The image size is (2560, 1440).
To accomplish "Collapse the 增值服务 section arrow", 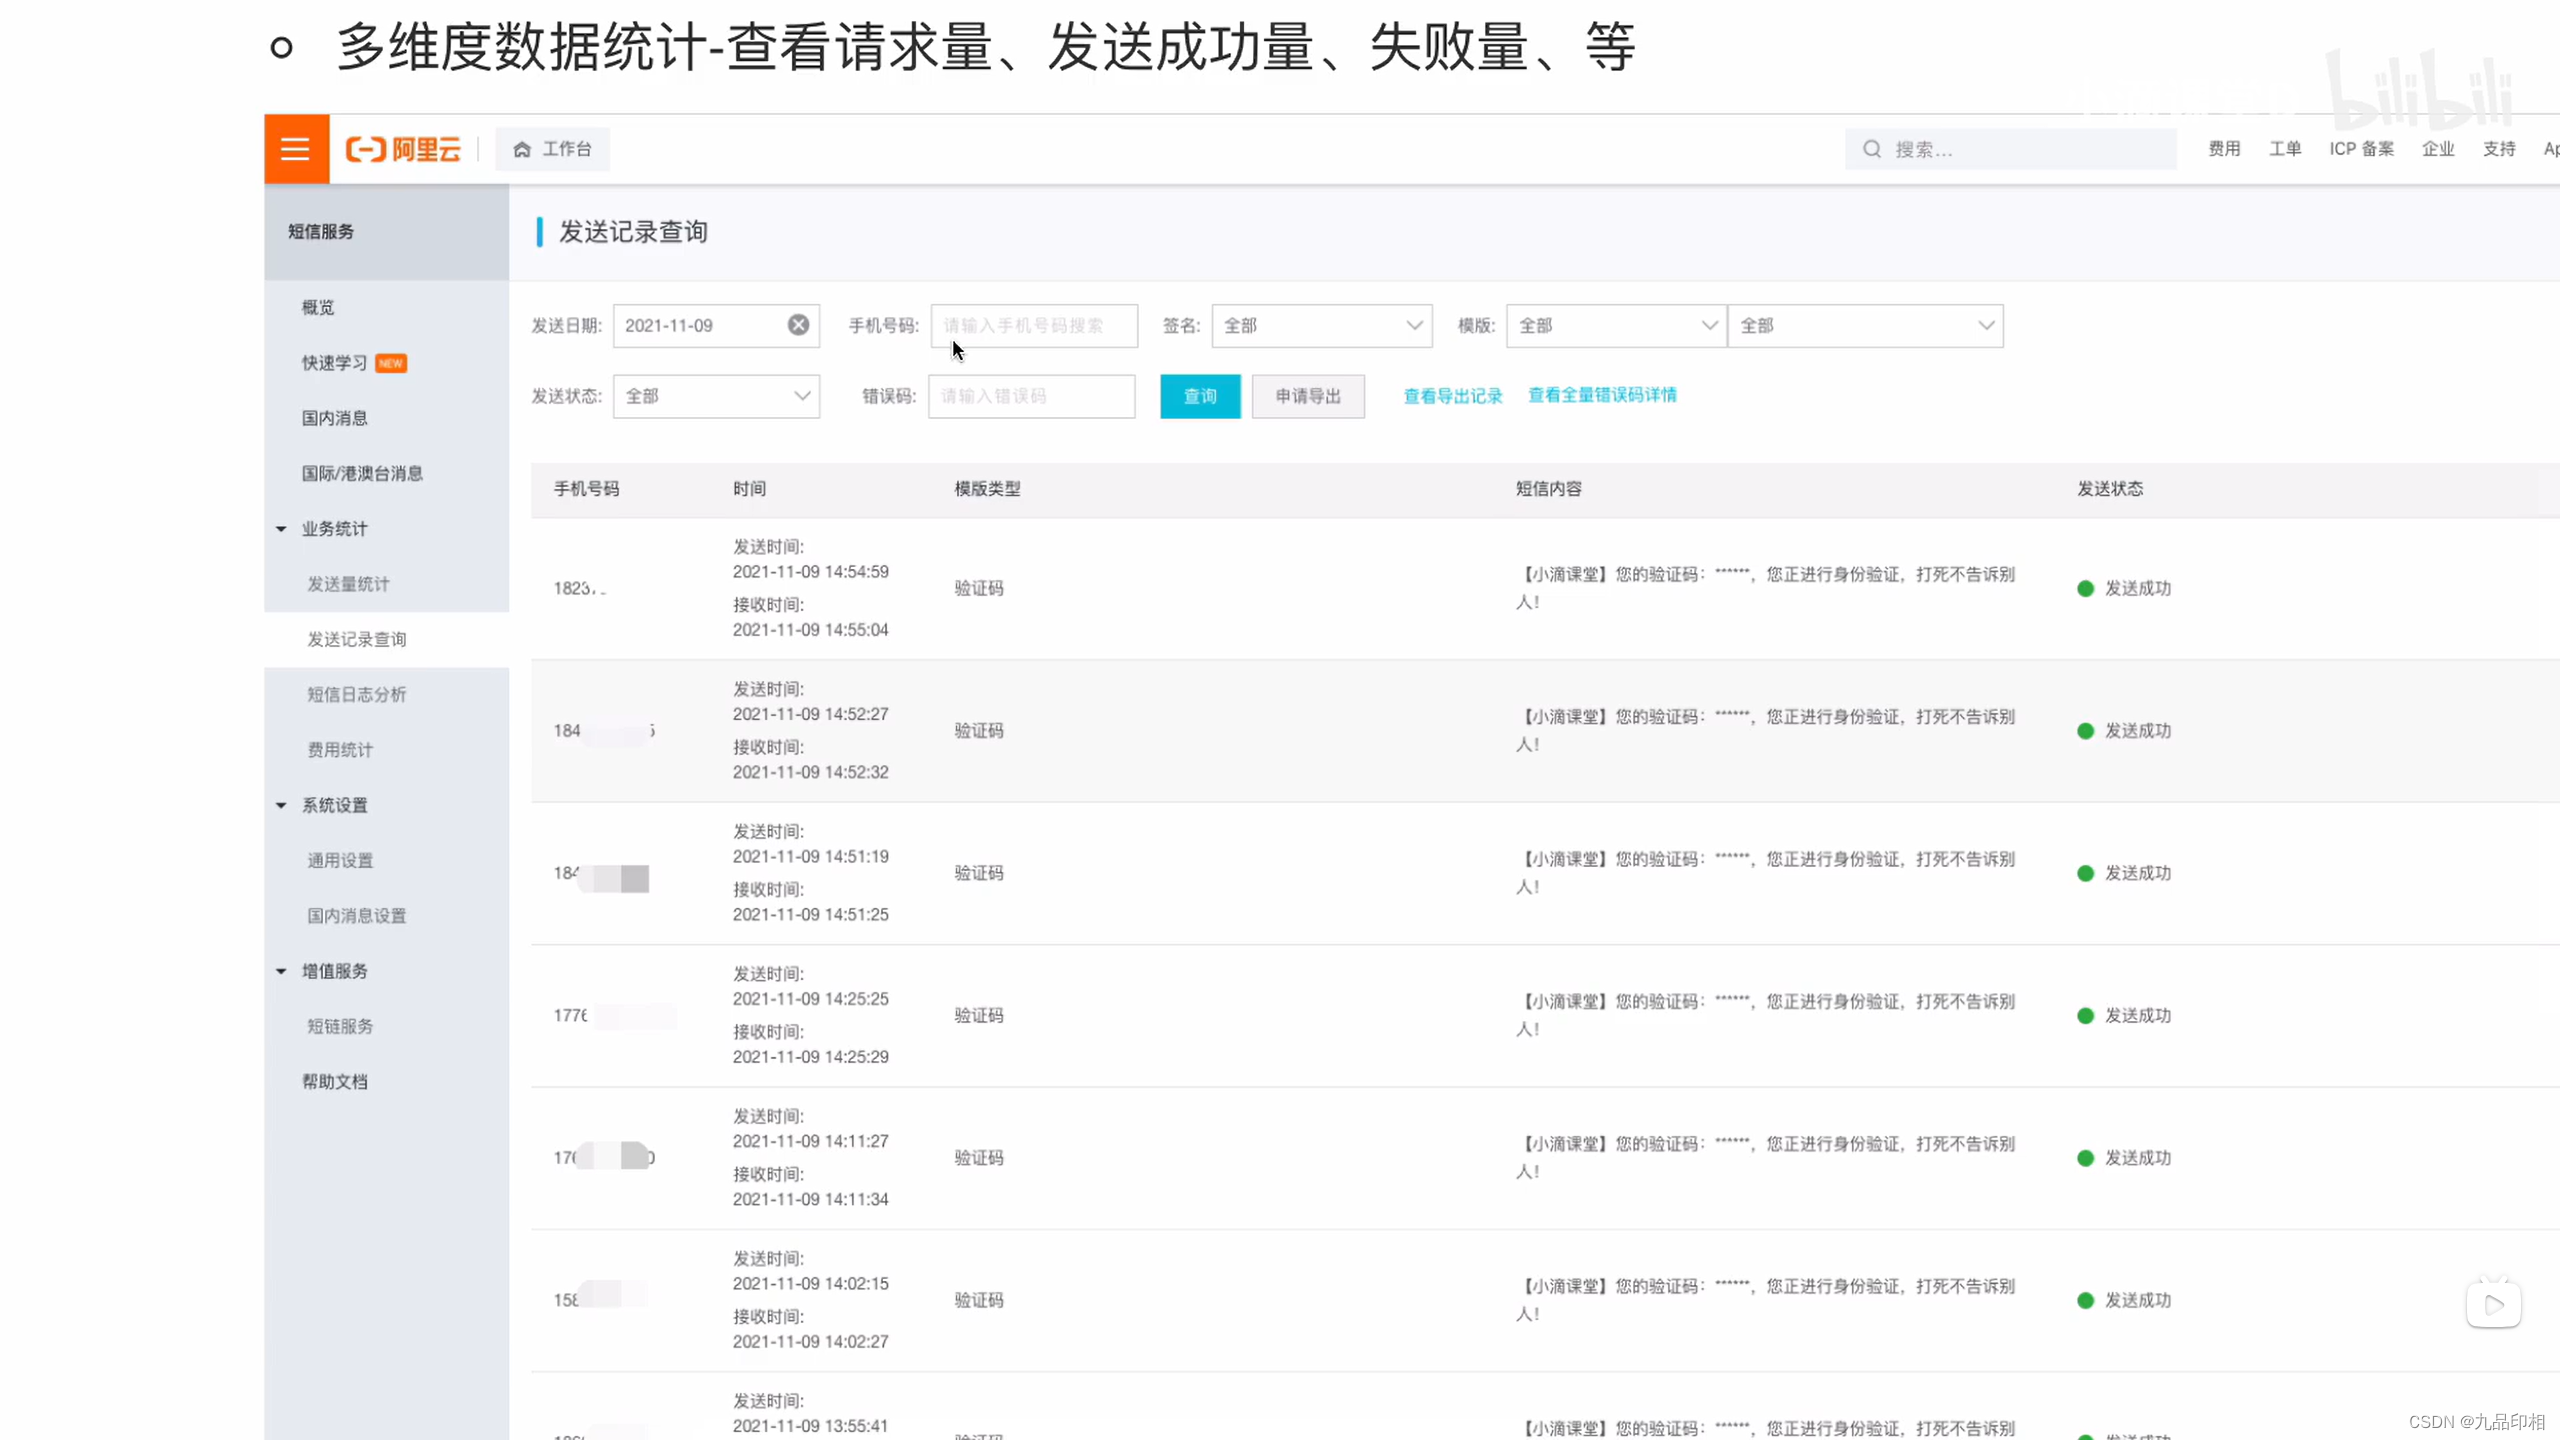I will (281, 971).
